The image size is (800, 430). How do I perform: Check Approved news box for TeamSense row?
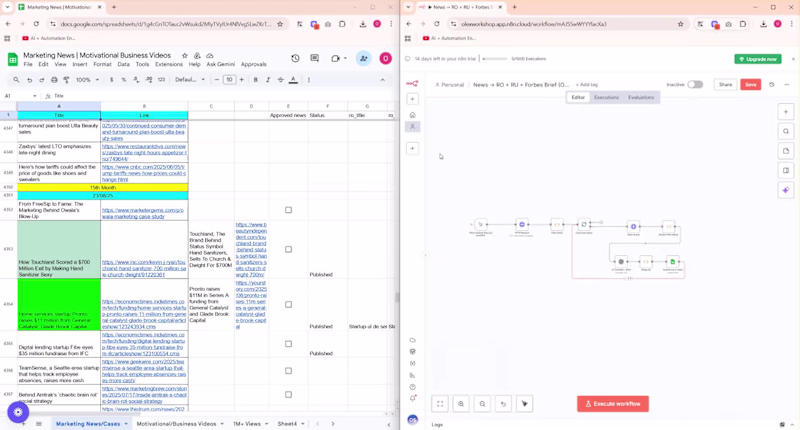(x=288, y=371)
